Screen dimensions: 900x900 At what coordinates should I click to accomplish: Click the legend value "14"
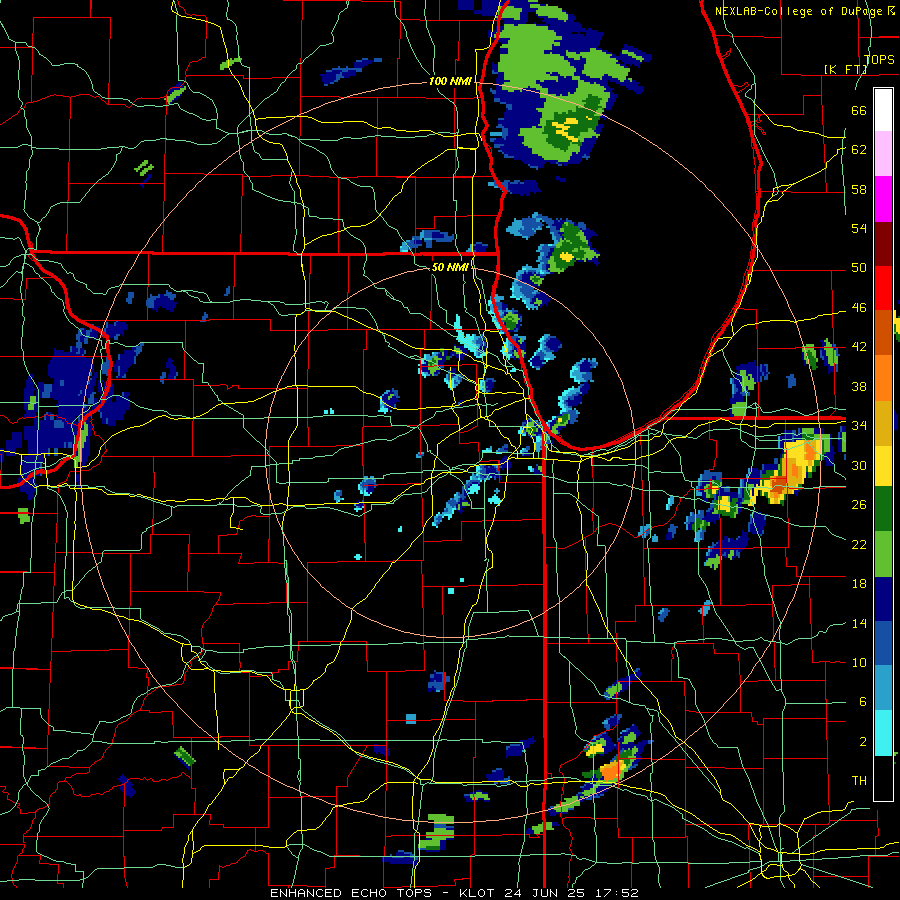[859, 623]
